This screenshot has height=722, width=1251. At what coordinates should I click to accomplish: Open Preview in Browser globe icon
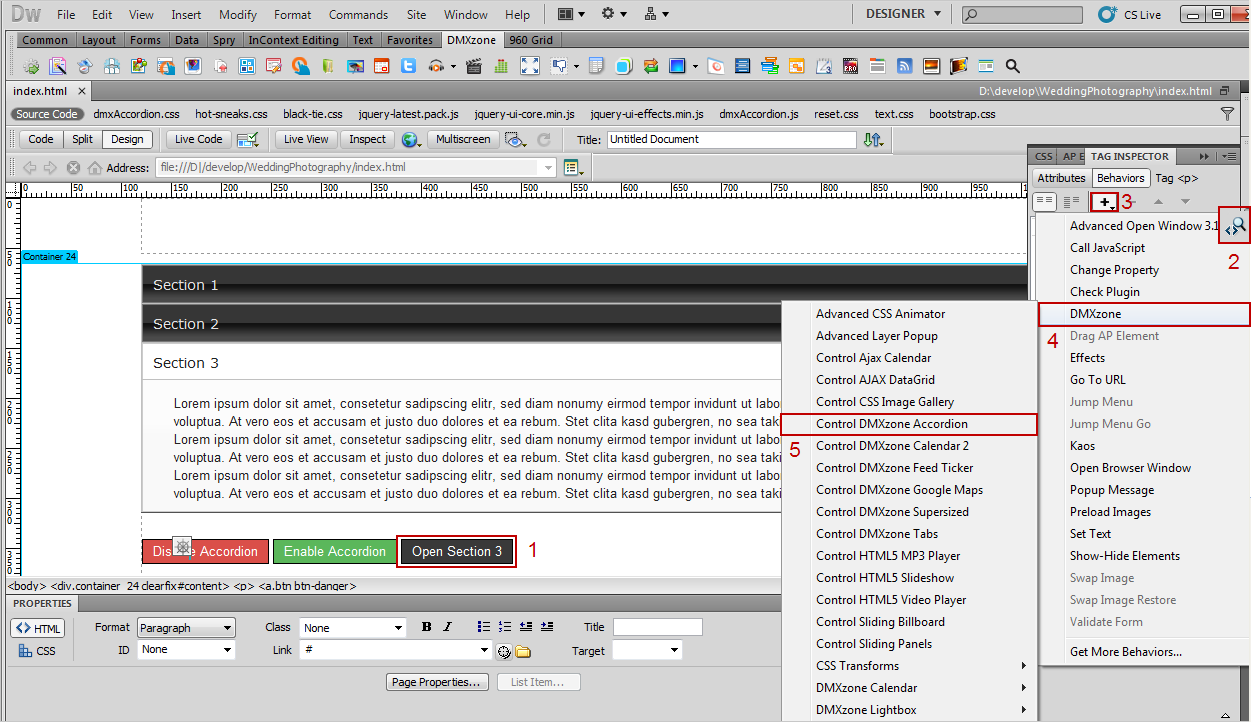click(x=411, y=140)
